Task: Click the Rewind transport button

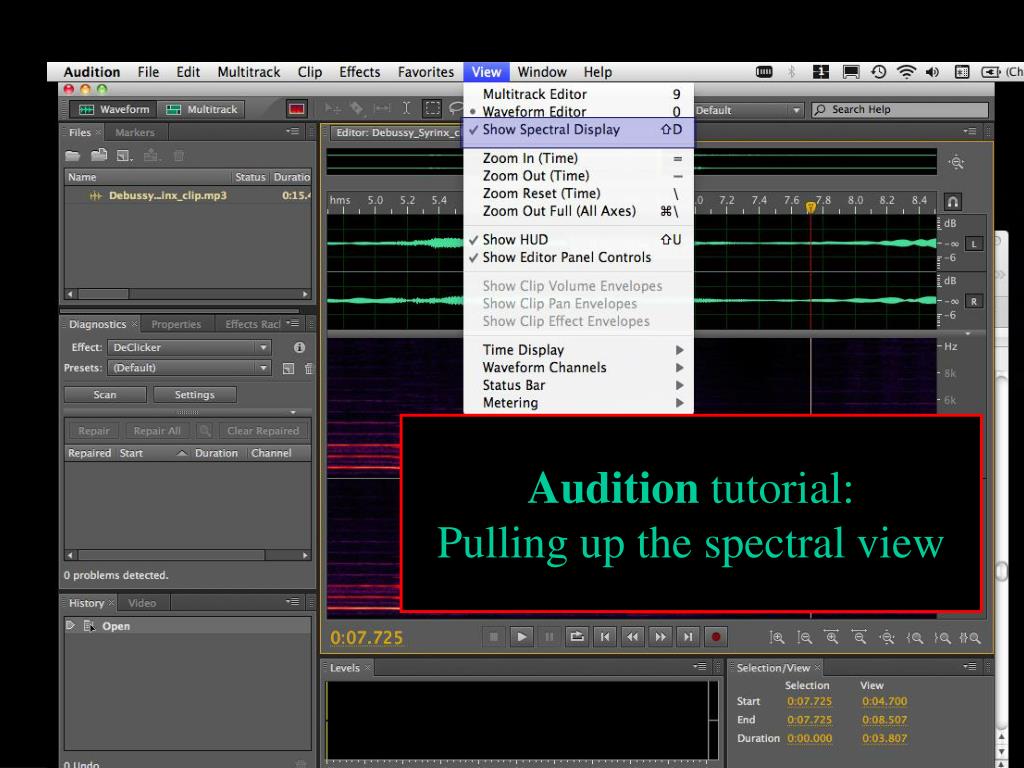Action: [x=632, y=637]
